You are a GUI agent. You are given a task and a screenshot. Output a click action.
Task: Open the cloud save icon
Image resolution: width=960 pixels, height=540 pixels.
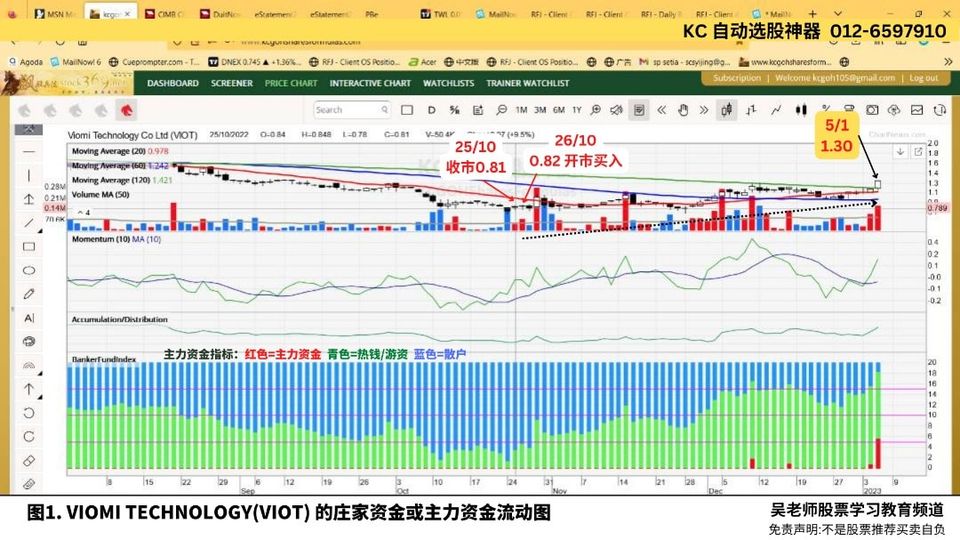click(x=894, y=110)
